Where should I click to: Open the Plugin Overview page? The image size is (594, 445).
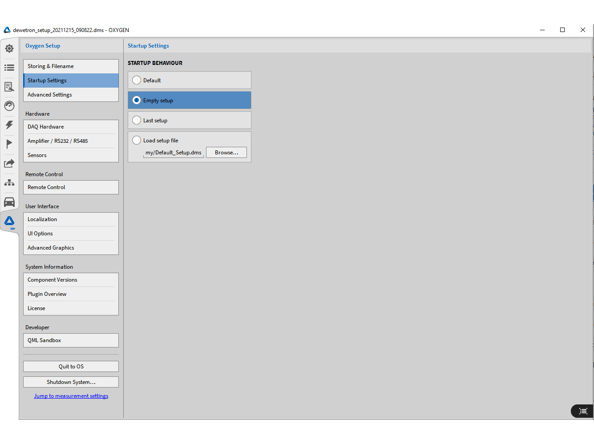(71, 294)
